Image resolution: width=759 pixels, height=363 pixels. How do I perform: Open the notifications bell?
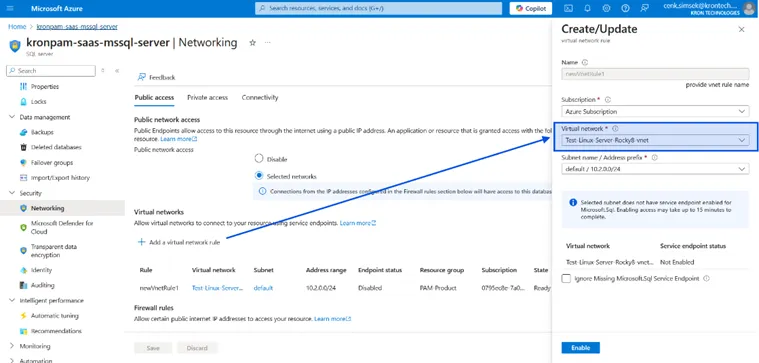pyautogui.click(x=588, y=8)
